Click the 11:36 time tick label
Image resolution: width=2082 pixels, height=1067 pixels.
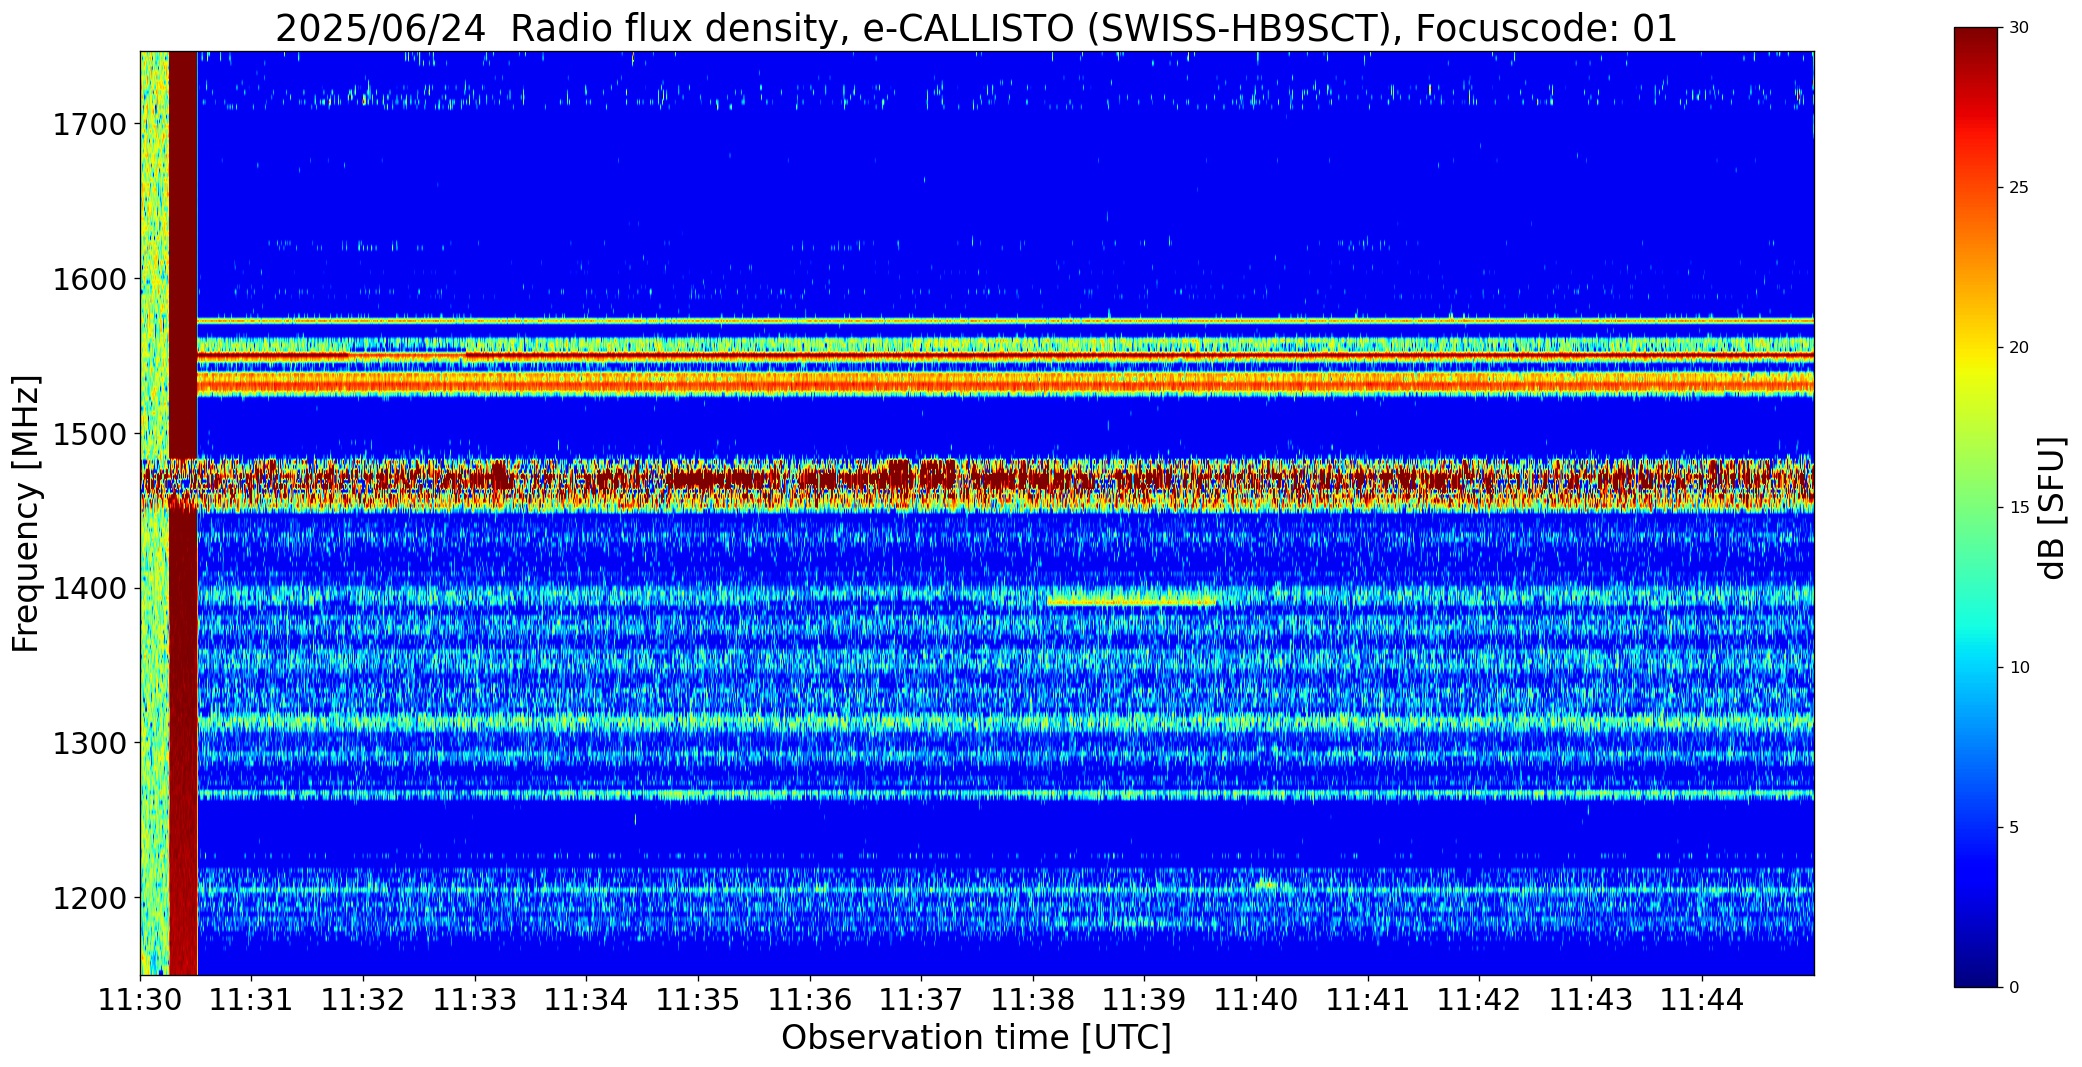(x=810, y=999)
